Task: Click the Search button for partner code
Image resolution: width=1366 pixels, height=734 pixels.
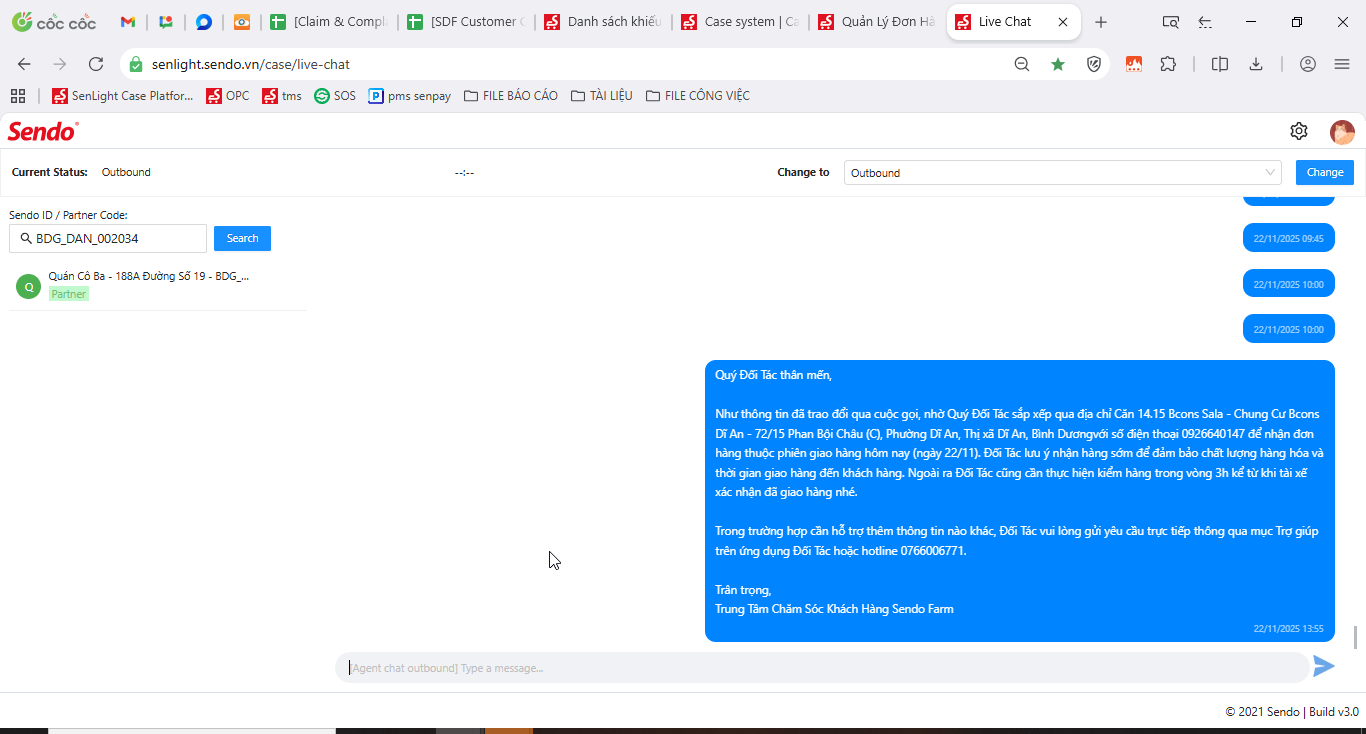Action: point(242,238)
